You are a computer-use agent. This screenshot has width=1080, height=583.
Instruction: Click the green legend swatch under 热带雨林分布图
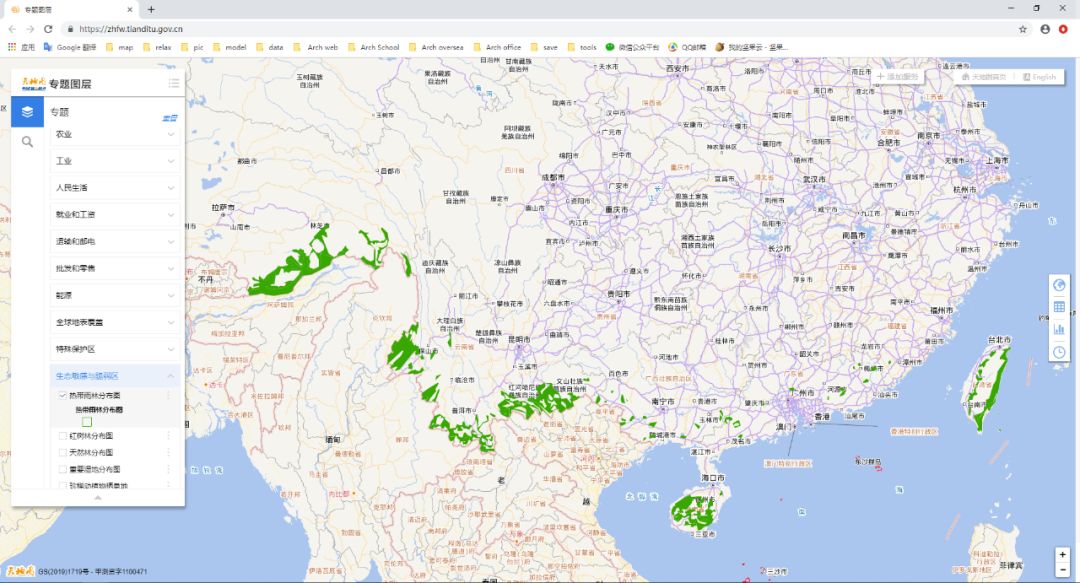point(87,422)
